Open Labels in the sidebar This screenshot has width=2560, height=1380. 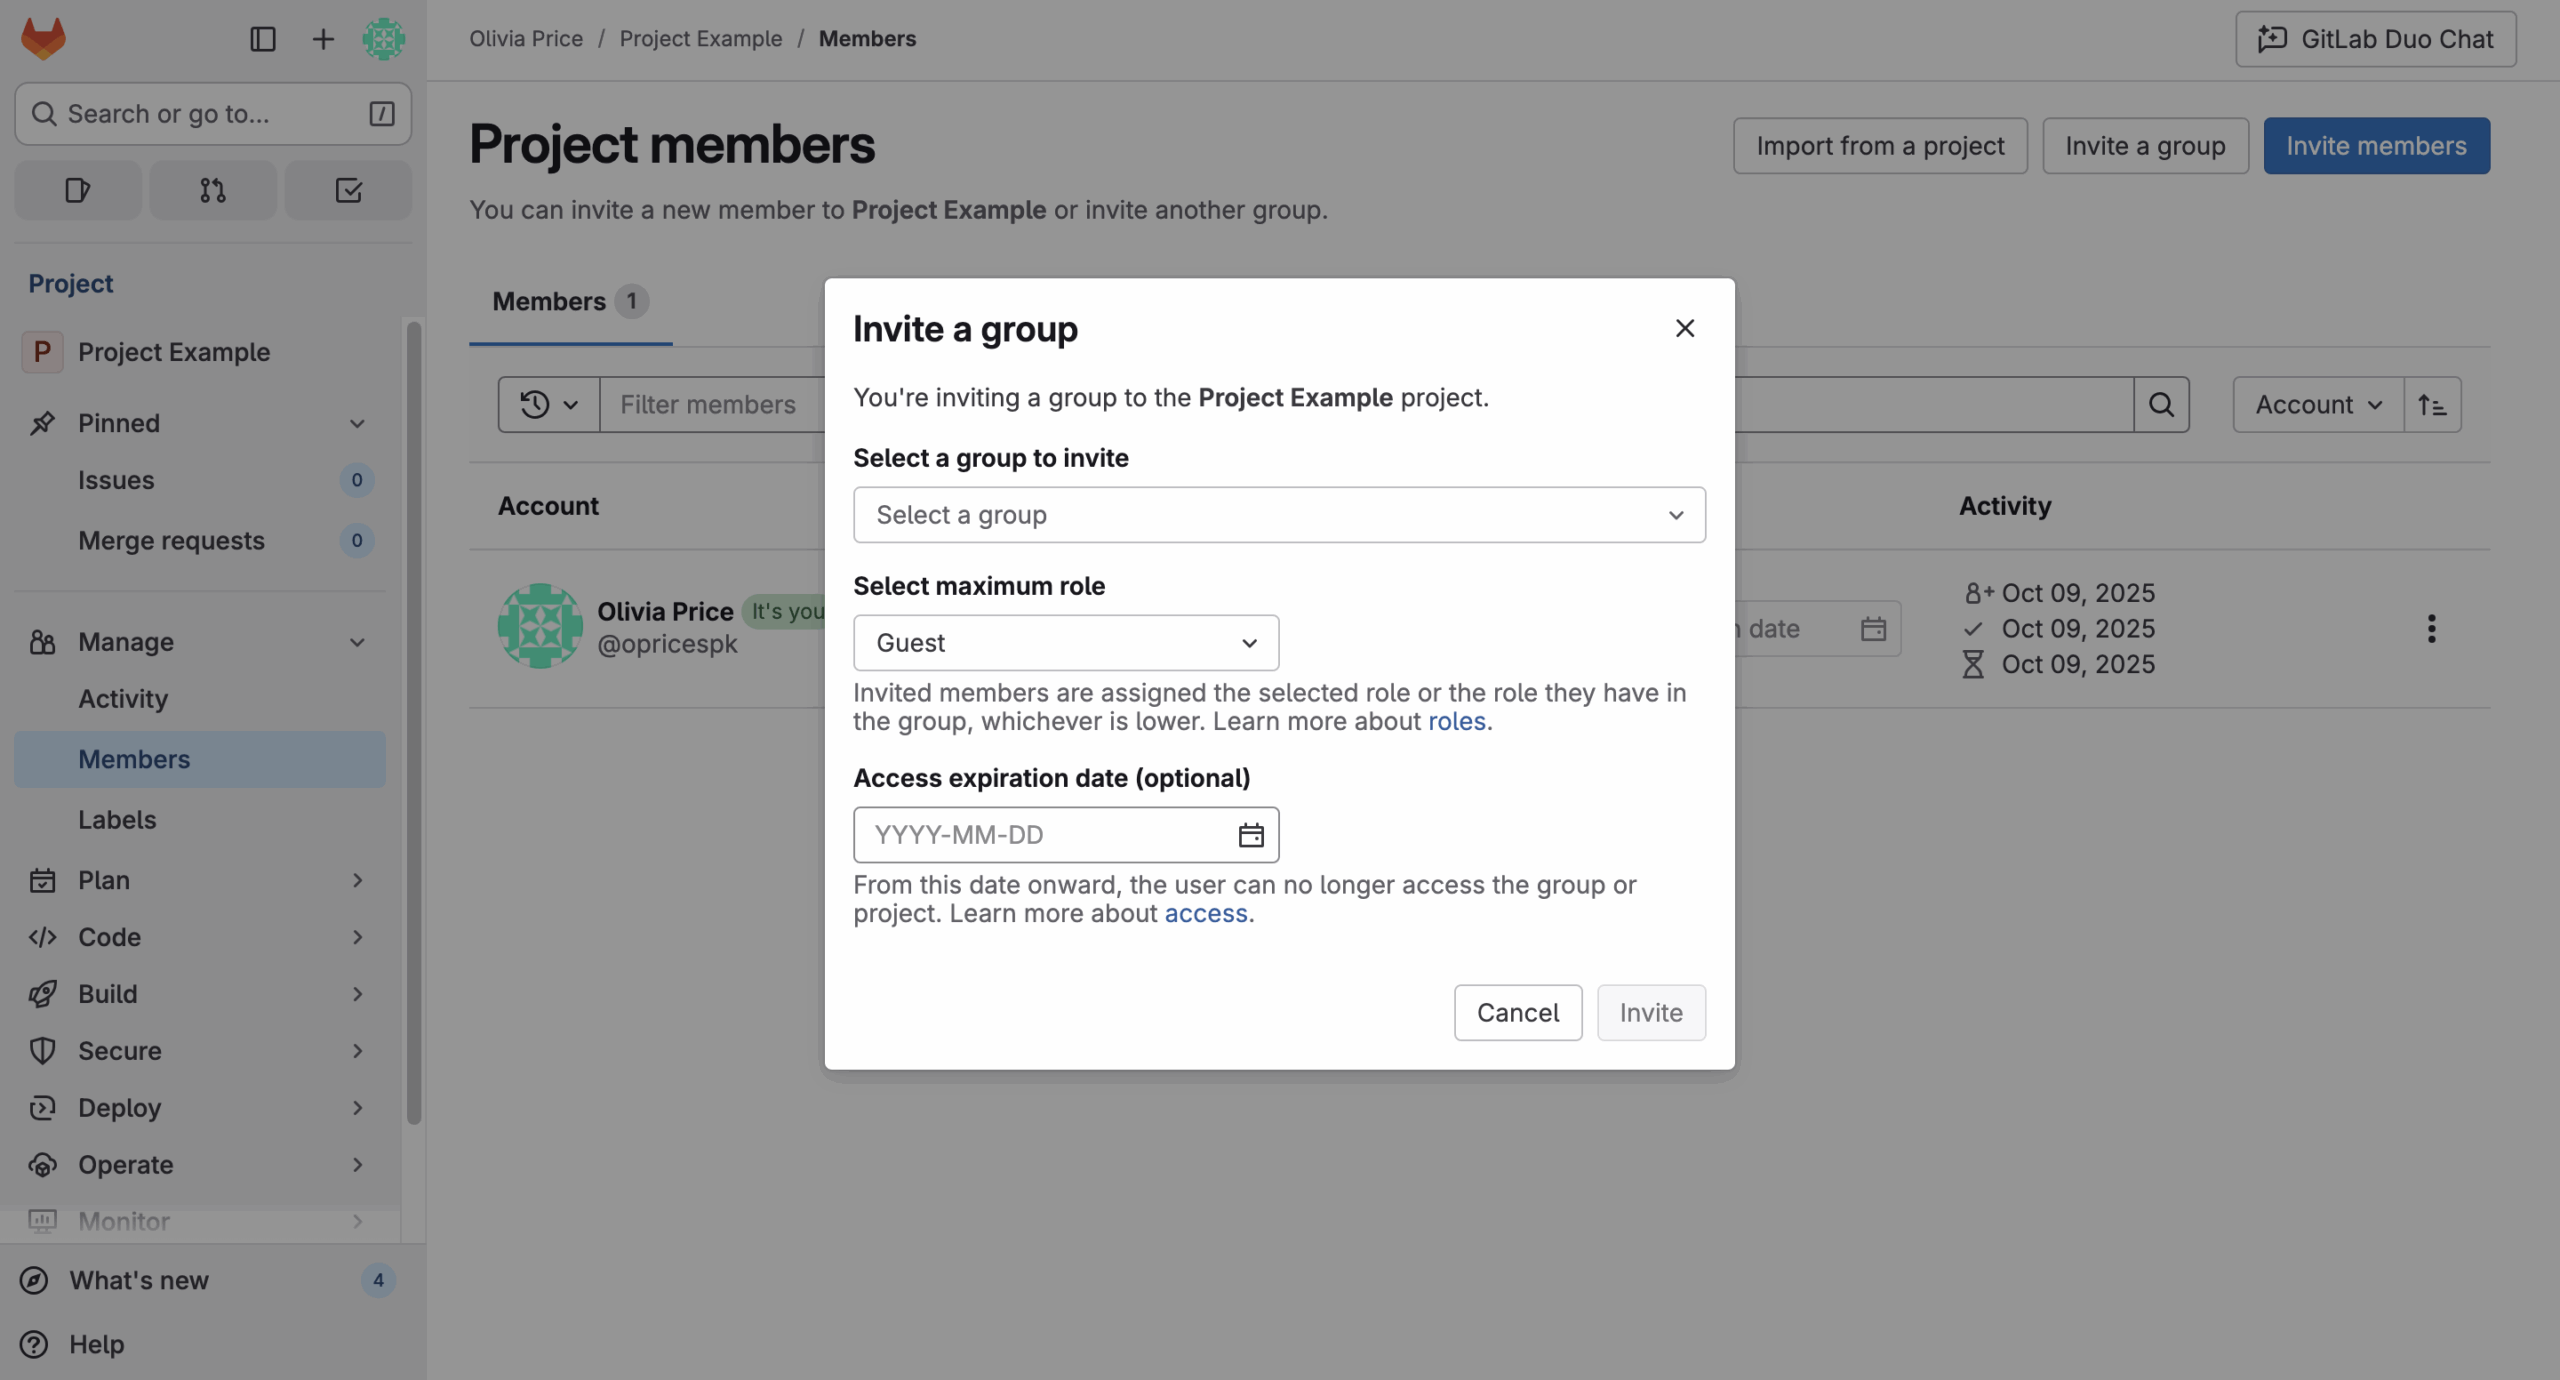tap(117, 819)
